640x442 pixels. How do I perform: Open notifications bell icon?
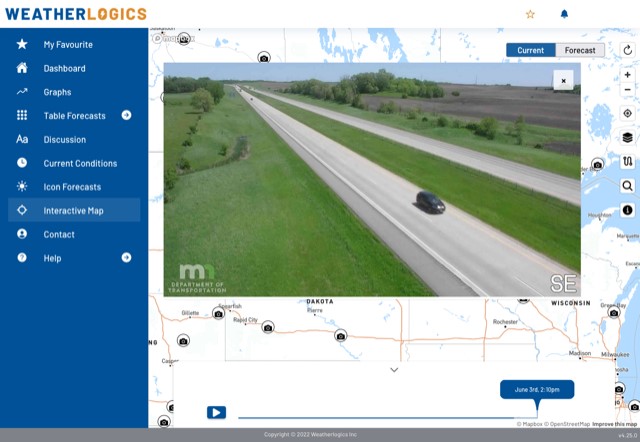(x=564, y=14)
